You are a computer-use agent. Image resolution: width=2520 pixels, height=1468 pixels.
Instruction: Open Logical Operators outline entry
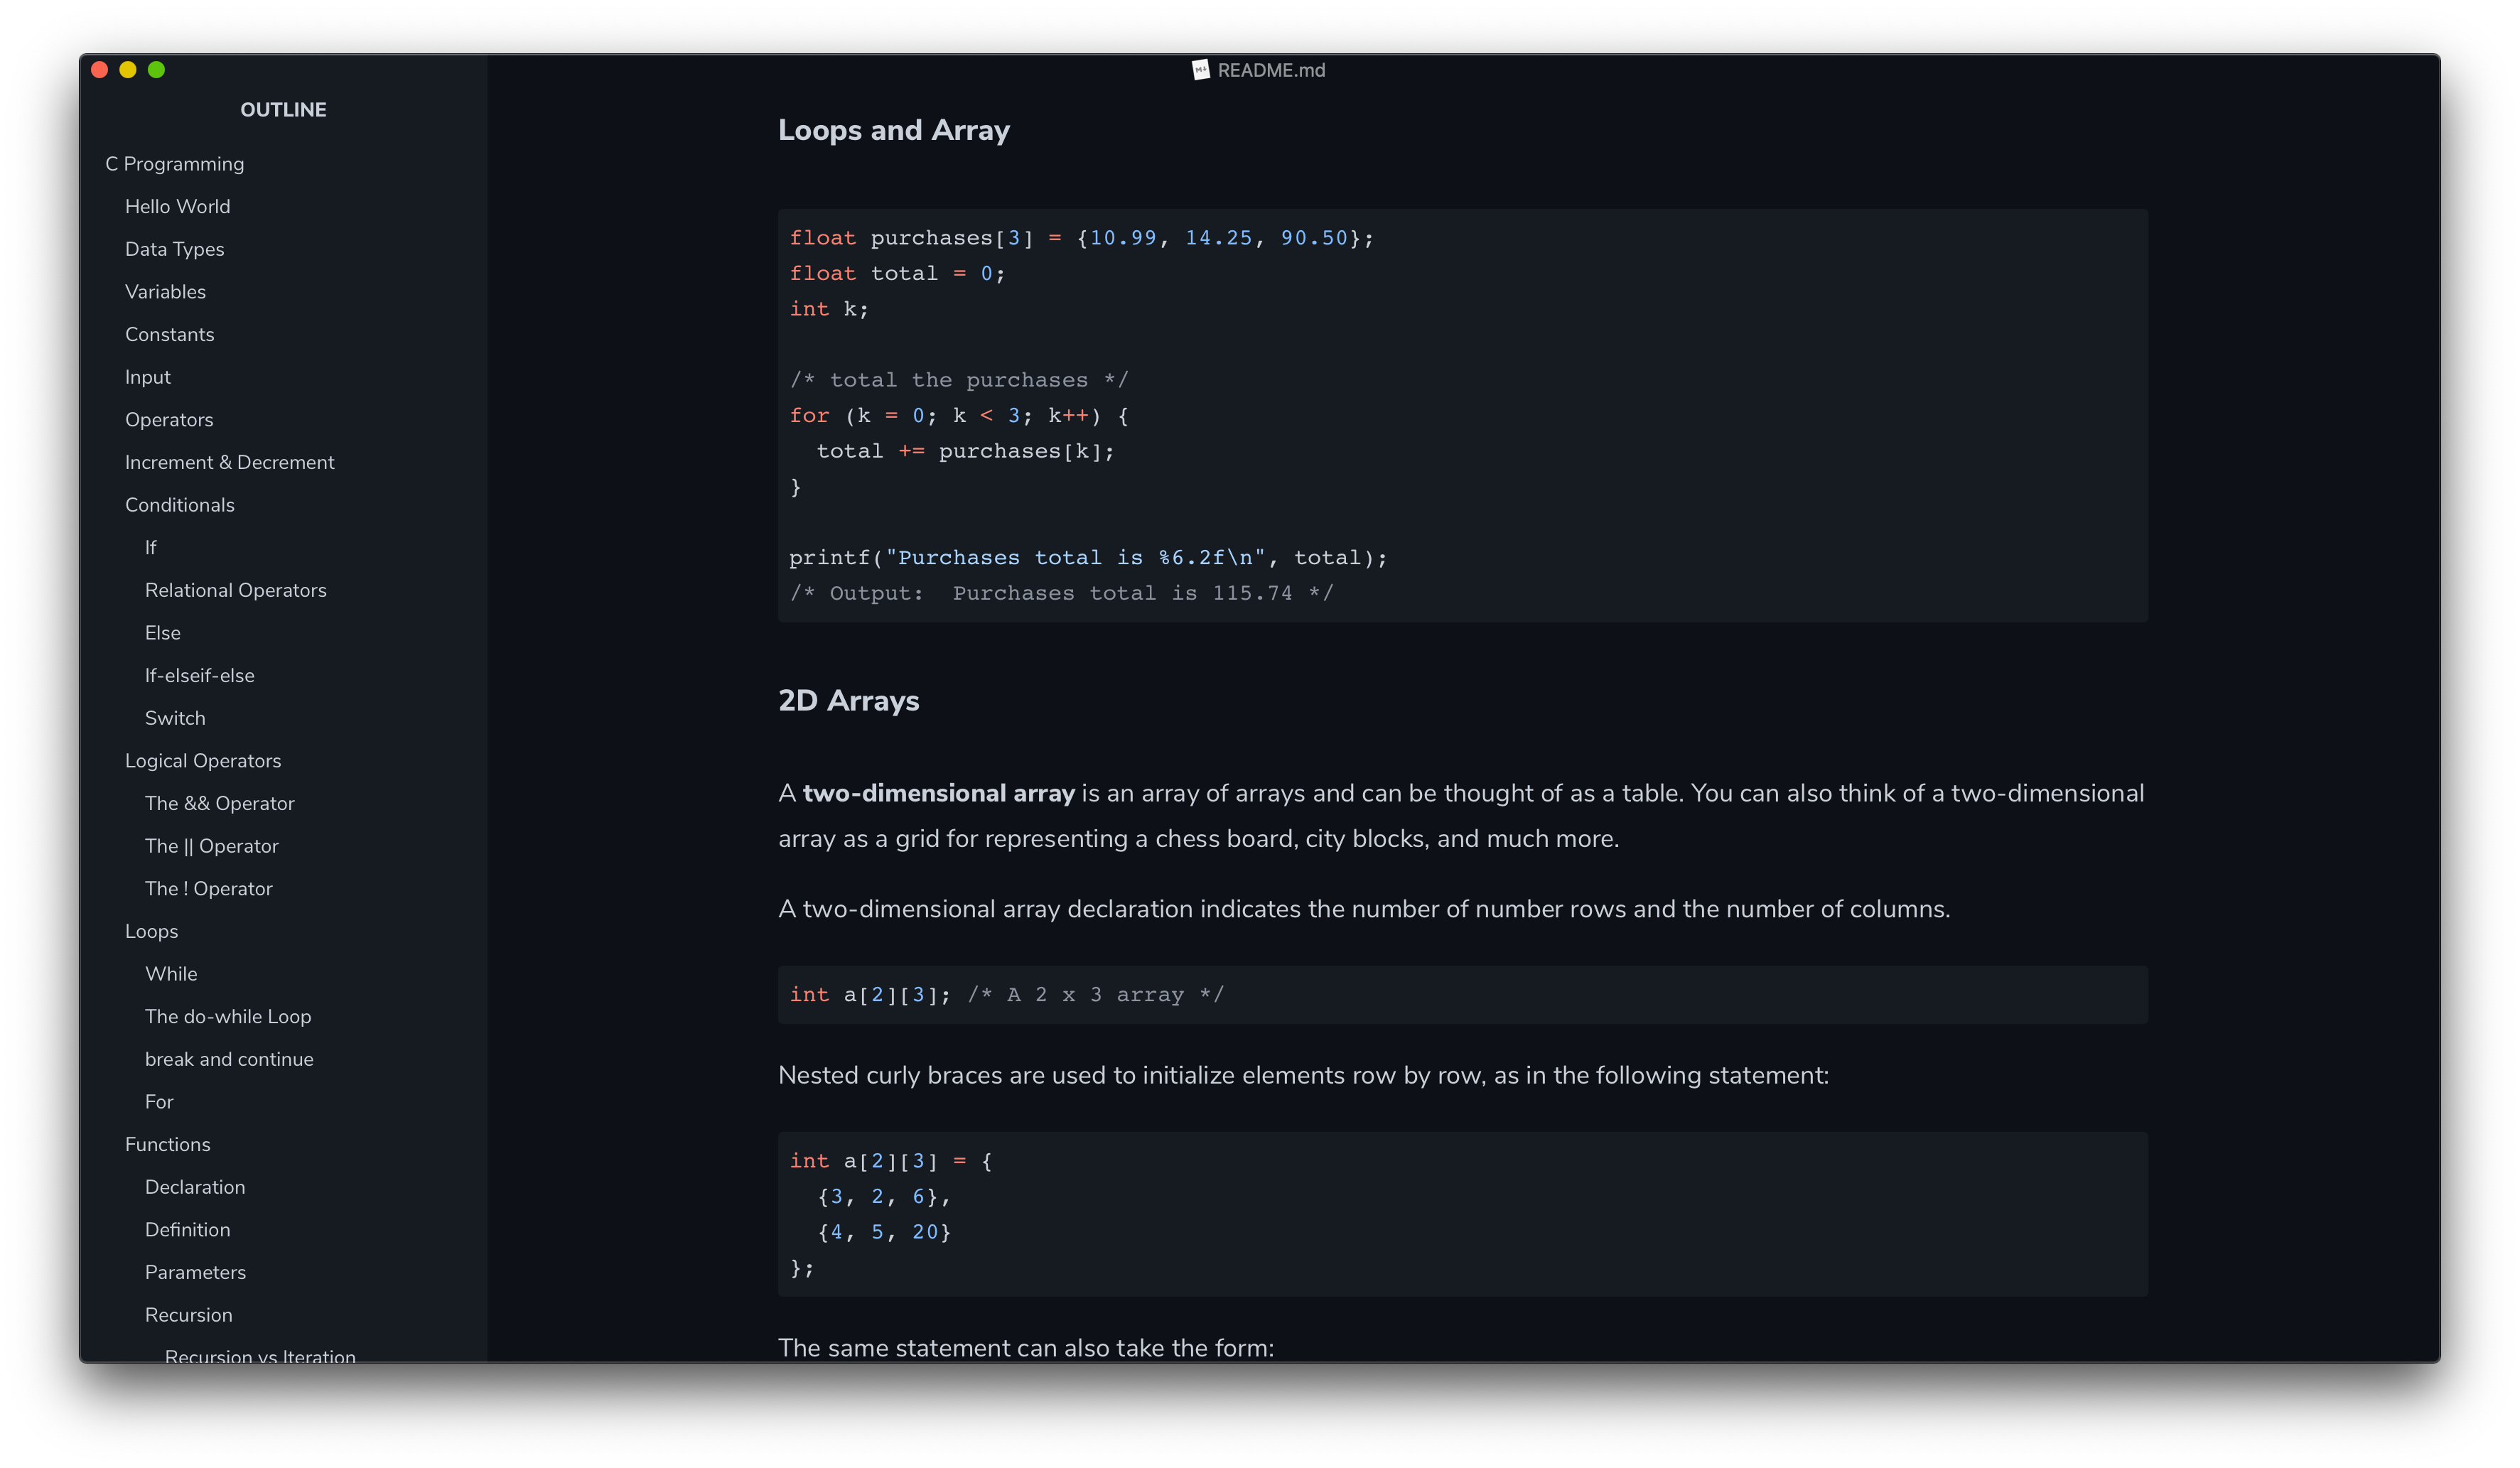(203, 761)
